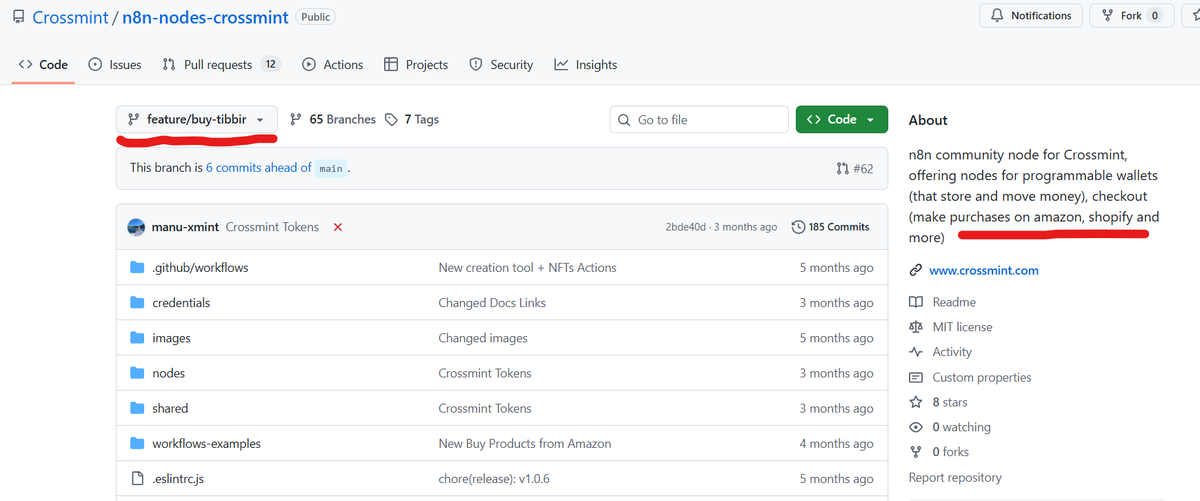
Task: Open commit 'New Buy Products from Amazon'
Action: click(525, 443)
